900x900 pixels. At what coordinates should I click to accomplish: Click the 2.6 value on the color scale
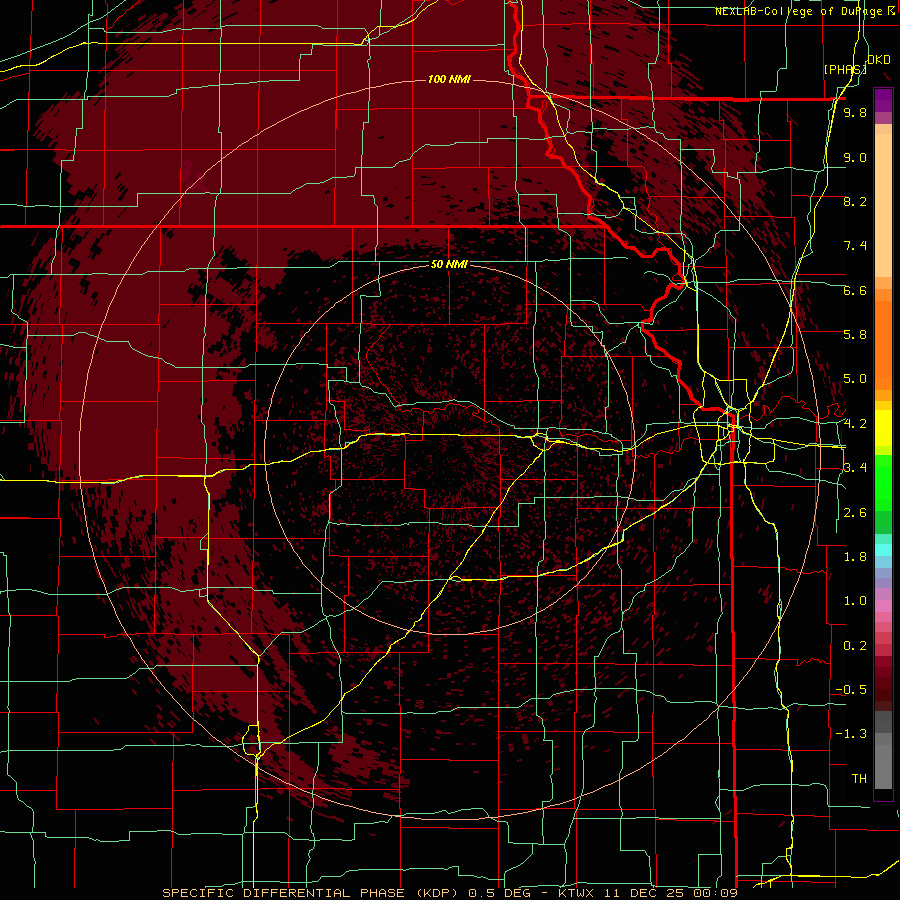click(x=855, y=513)
